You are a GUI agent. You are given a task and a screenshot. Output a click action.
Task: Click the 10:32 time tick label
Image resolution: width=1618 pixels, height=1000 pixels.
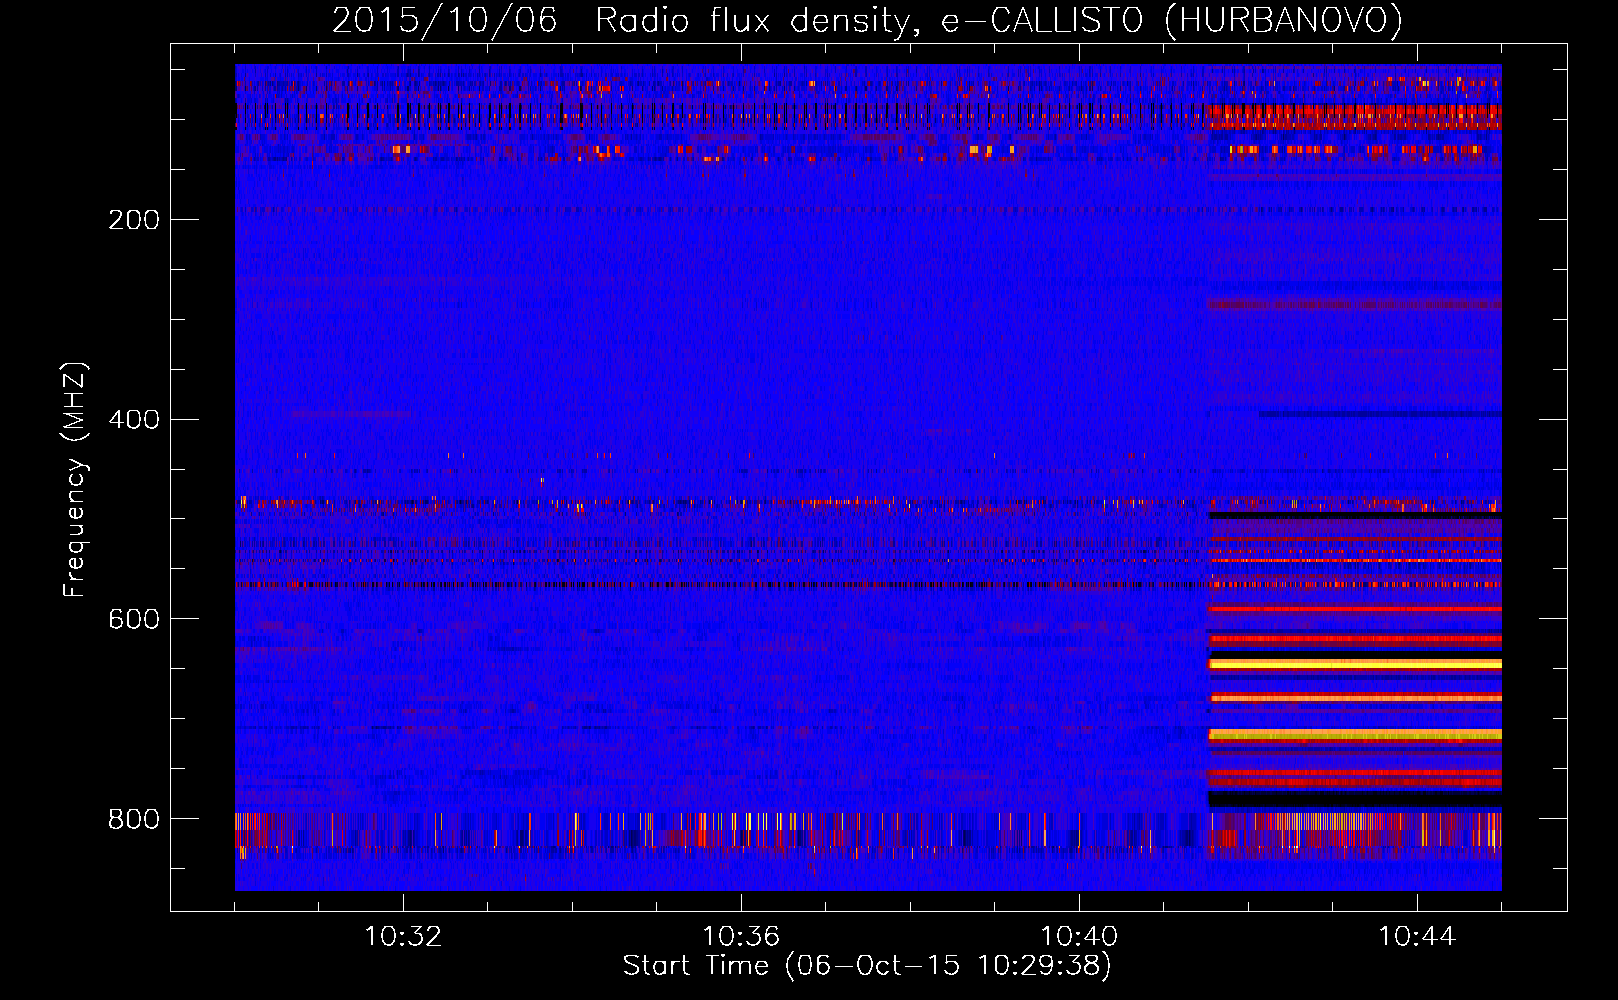[403, 937]
